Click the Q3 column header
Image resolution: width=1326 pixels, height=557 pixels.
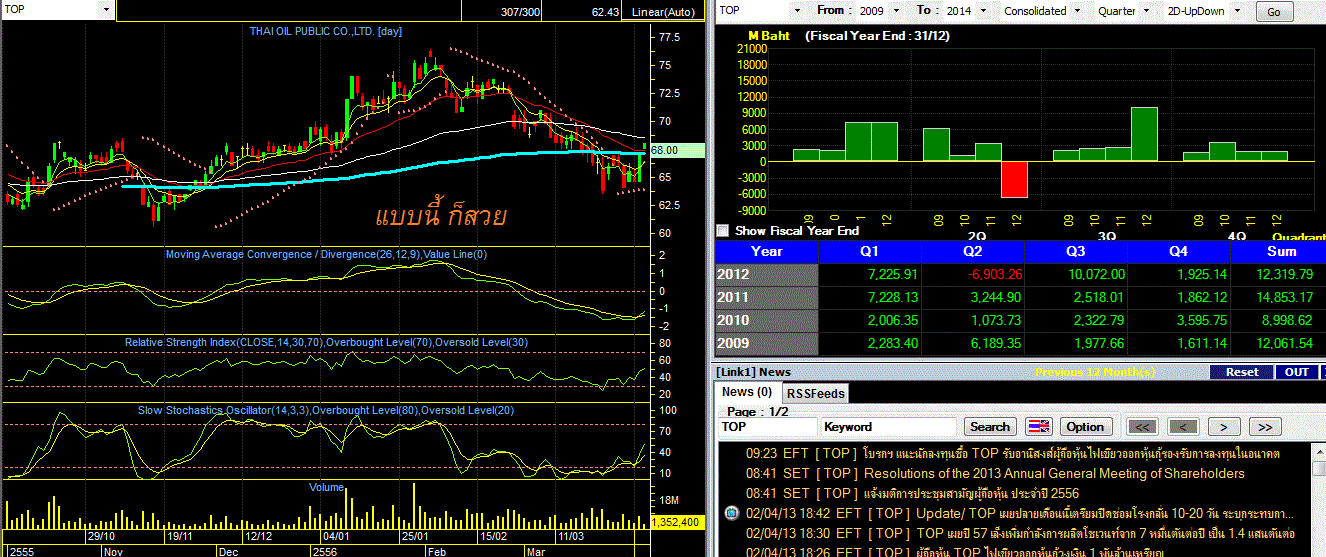click(1075, 251)
